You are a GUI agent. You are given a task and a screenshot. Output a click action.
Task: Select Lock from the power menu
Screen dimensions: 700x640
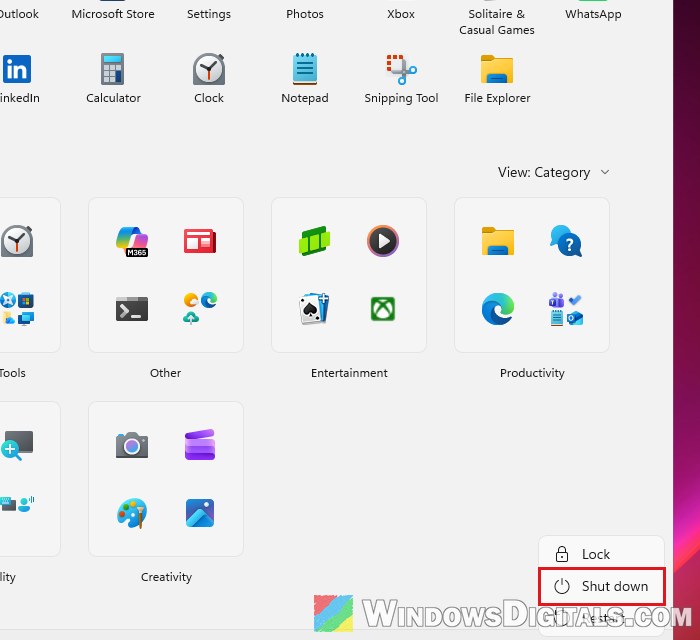point(601,554)
